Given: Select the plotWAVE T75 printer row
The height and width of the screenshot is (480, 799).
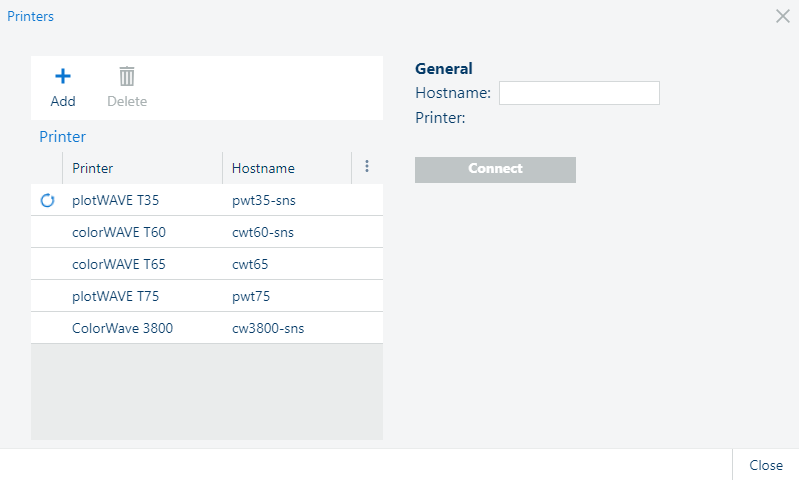Looking at the screenshot, I should 207,296.
